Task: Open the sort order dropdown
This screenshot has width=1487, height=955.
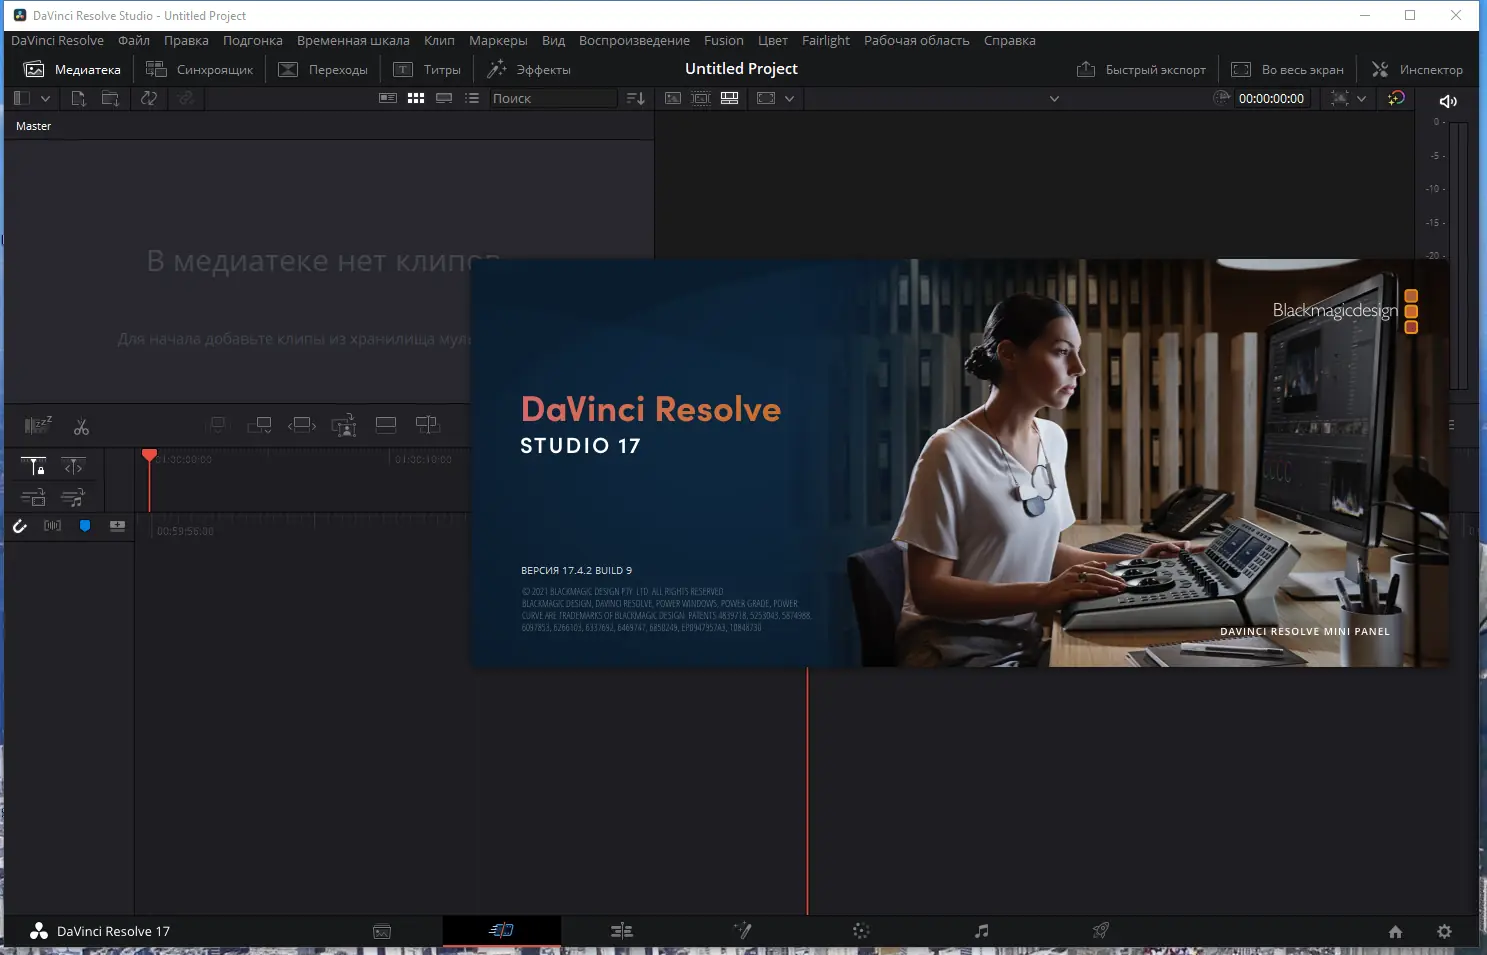Action: (x=635, y=98)
